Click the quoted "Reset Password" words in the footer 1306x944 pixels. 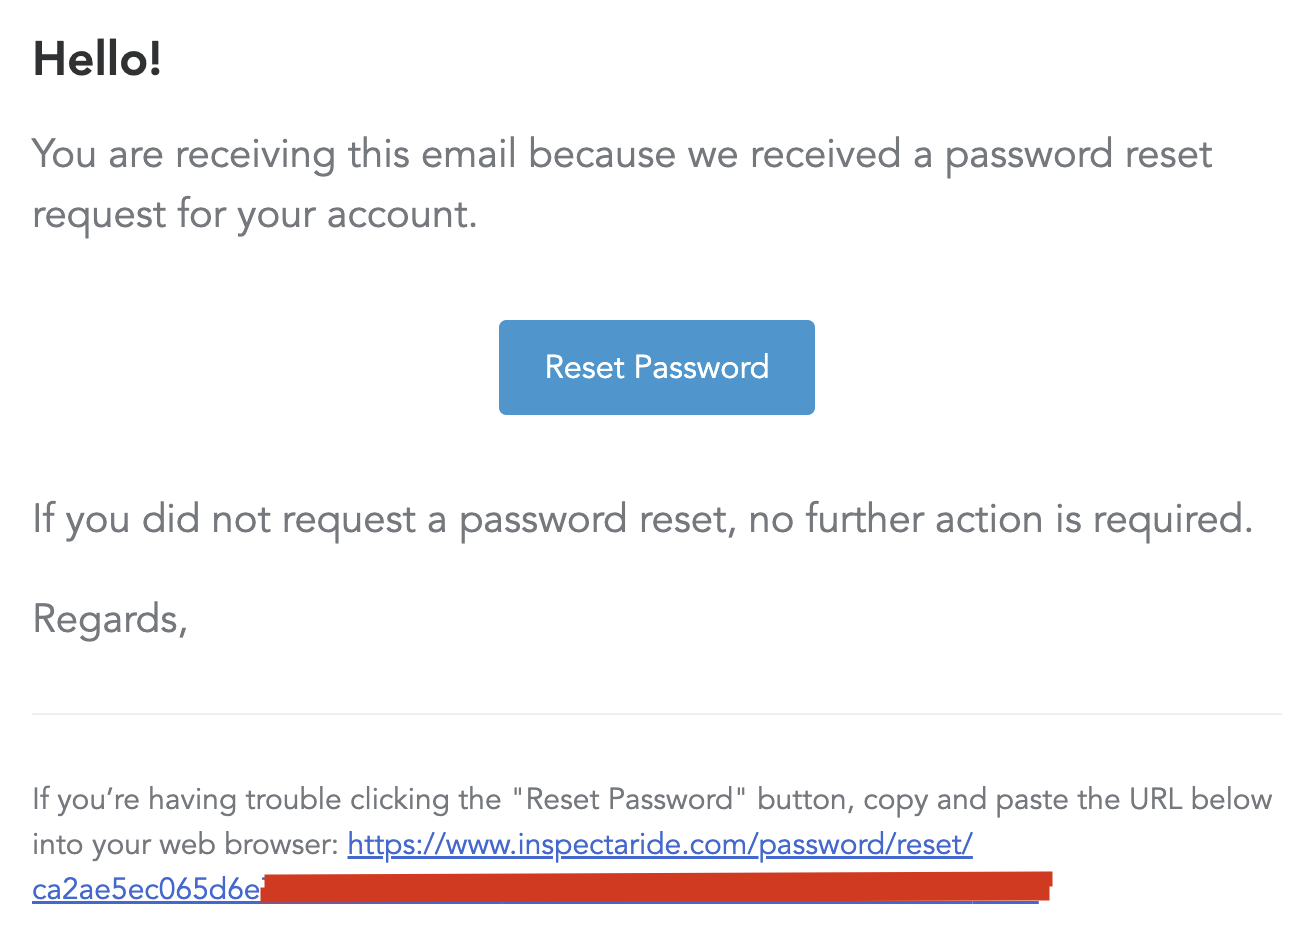click(630, 800)
